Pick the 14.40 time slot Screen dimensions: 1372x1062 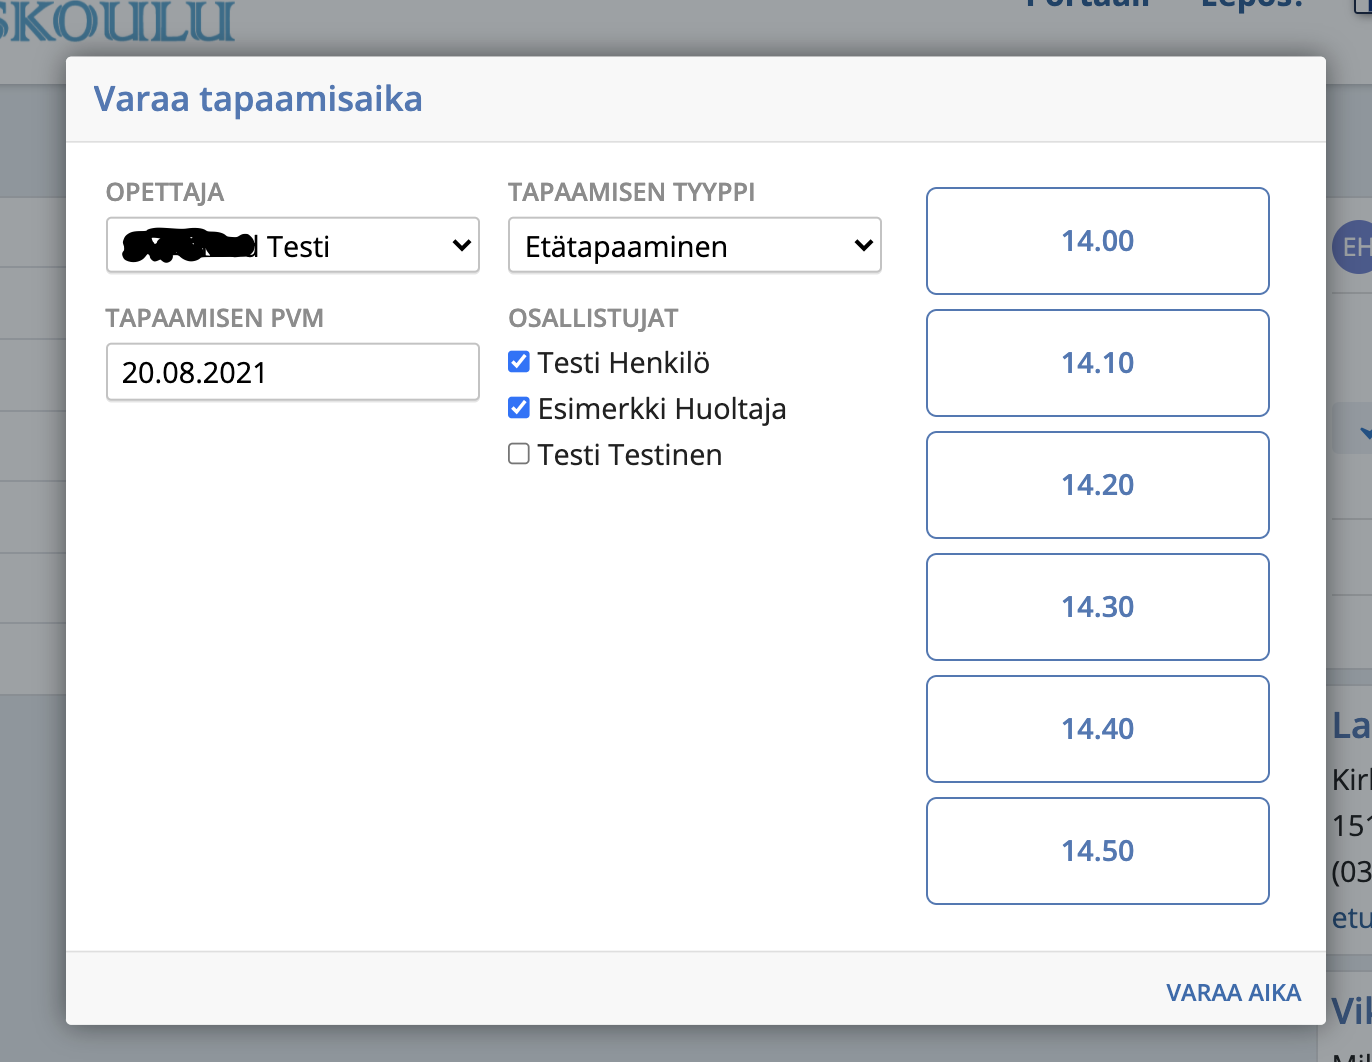pos(1097,729)
